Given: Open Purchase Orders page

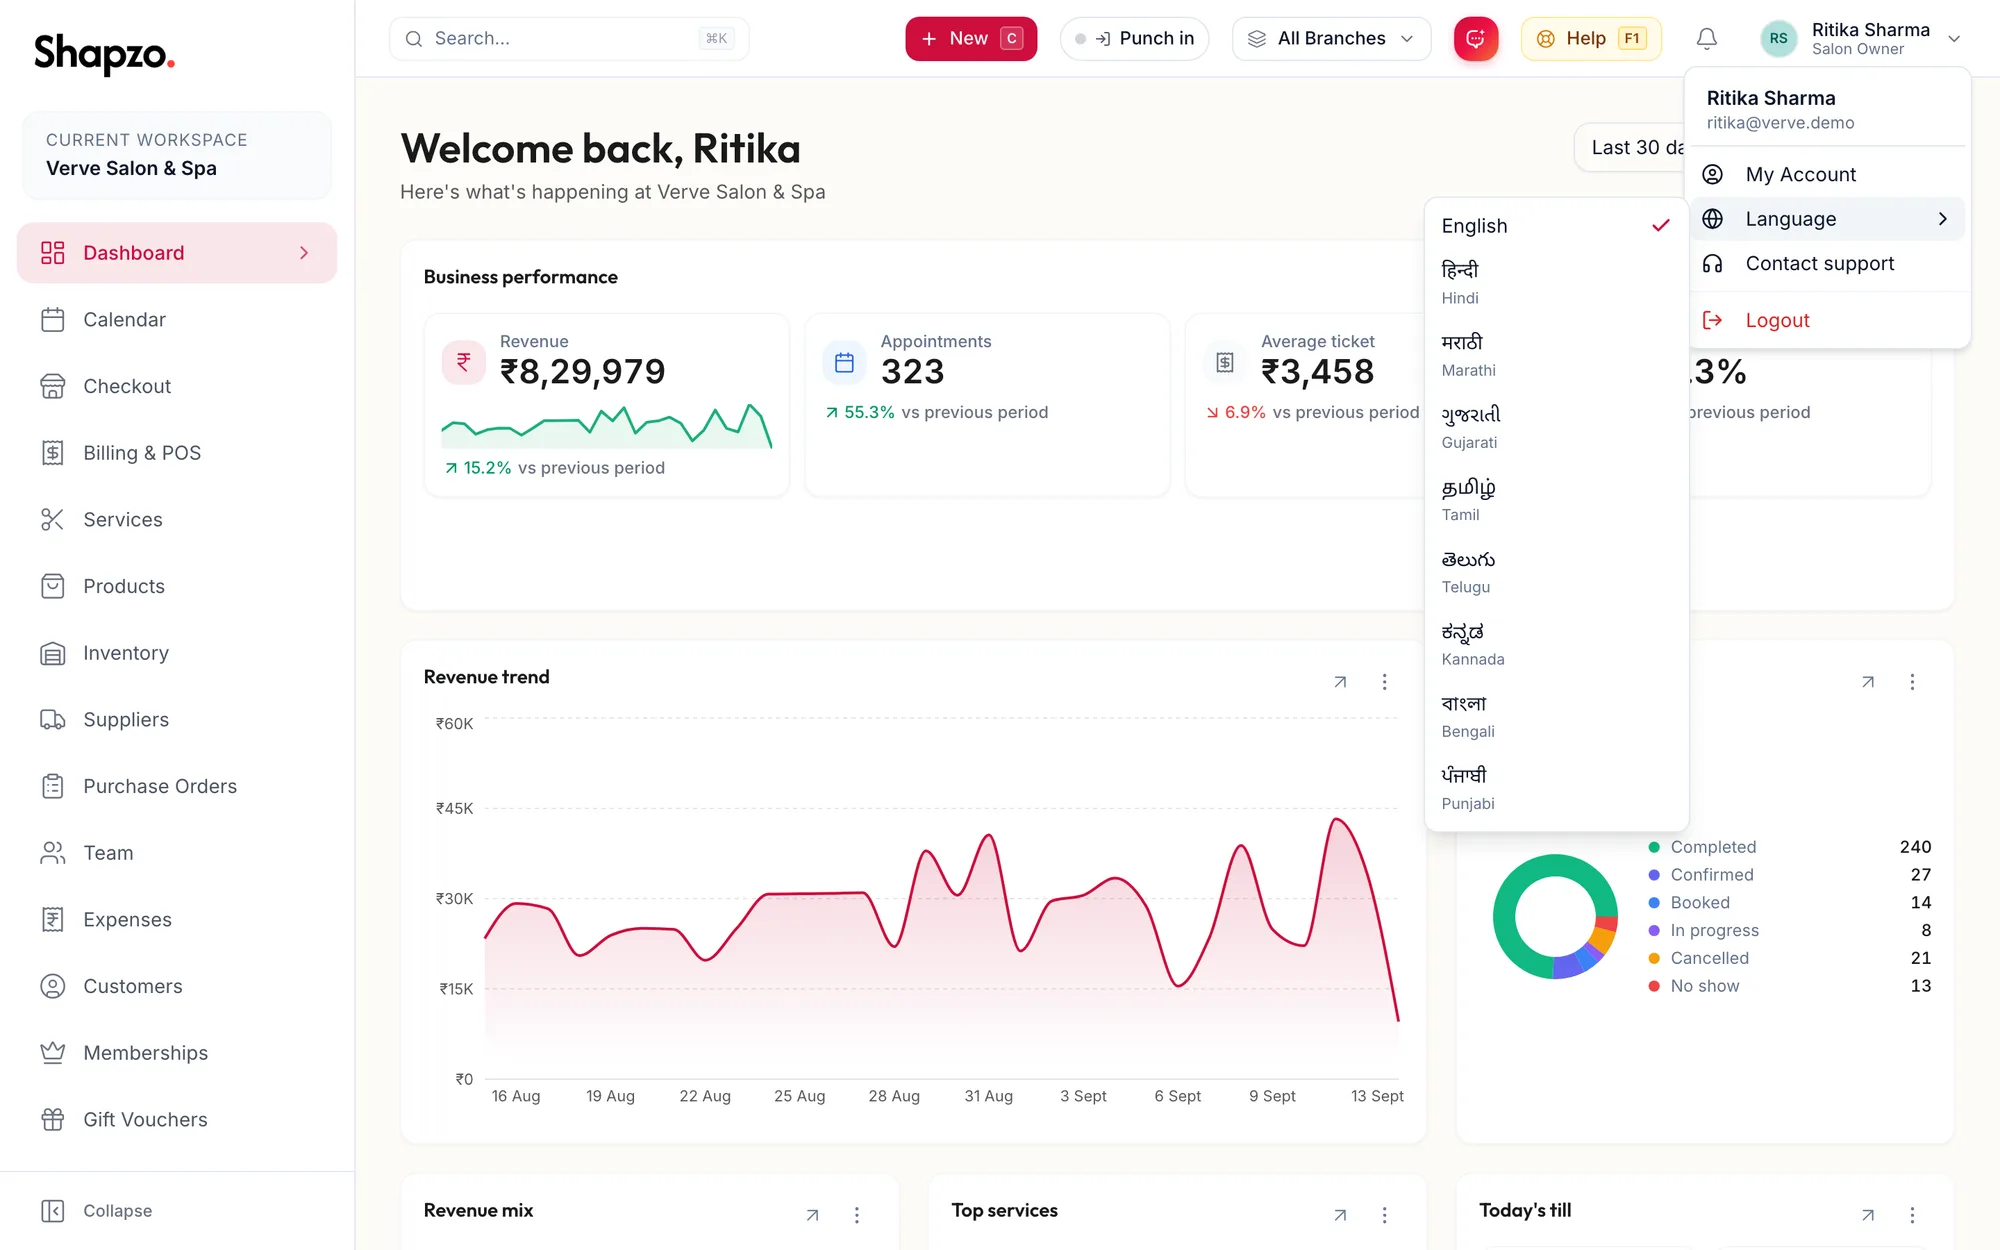Looking at the screenshot, I should pyautogui.click(x=177, y=786).
